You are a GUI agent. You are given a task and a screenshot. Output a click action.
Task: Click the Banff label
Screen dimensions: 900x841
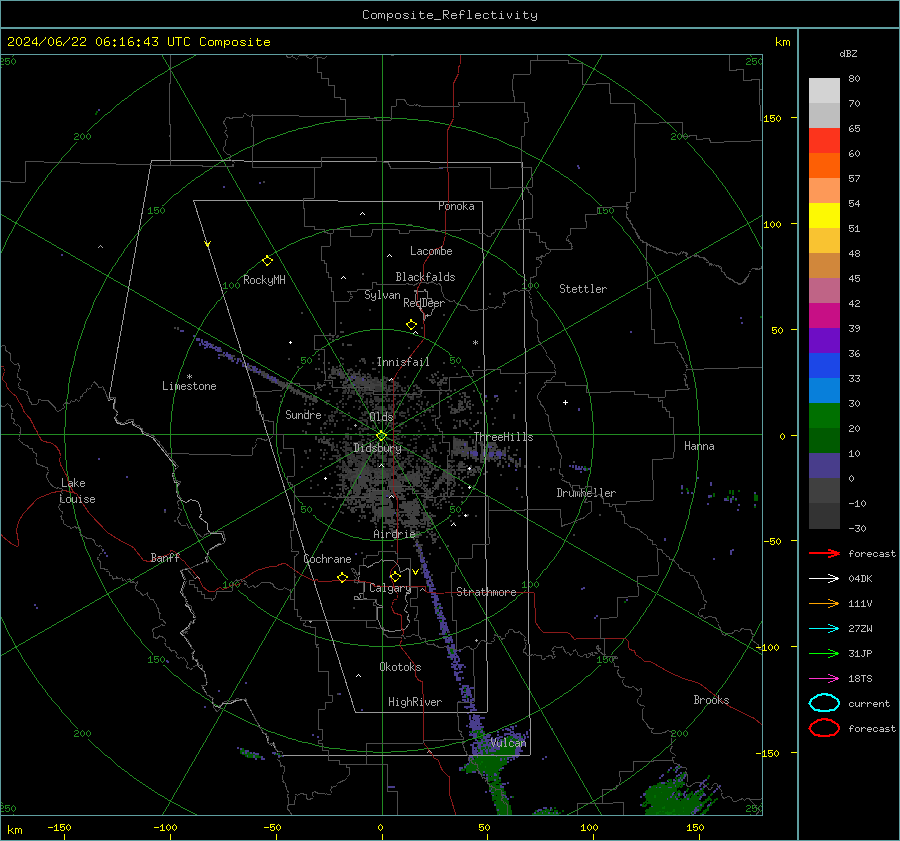tap(165, 557)
